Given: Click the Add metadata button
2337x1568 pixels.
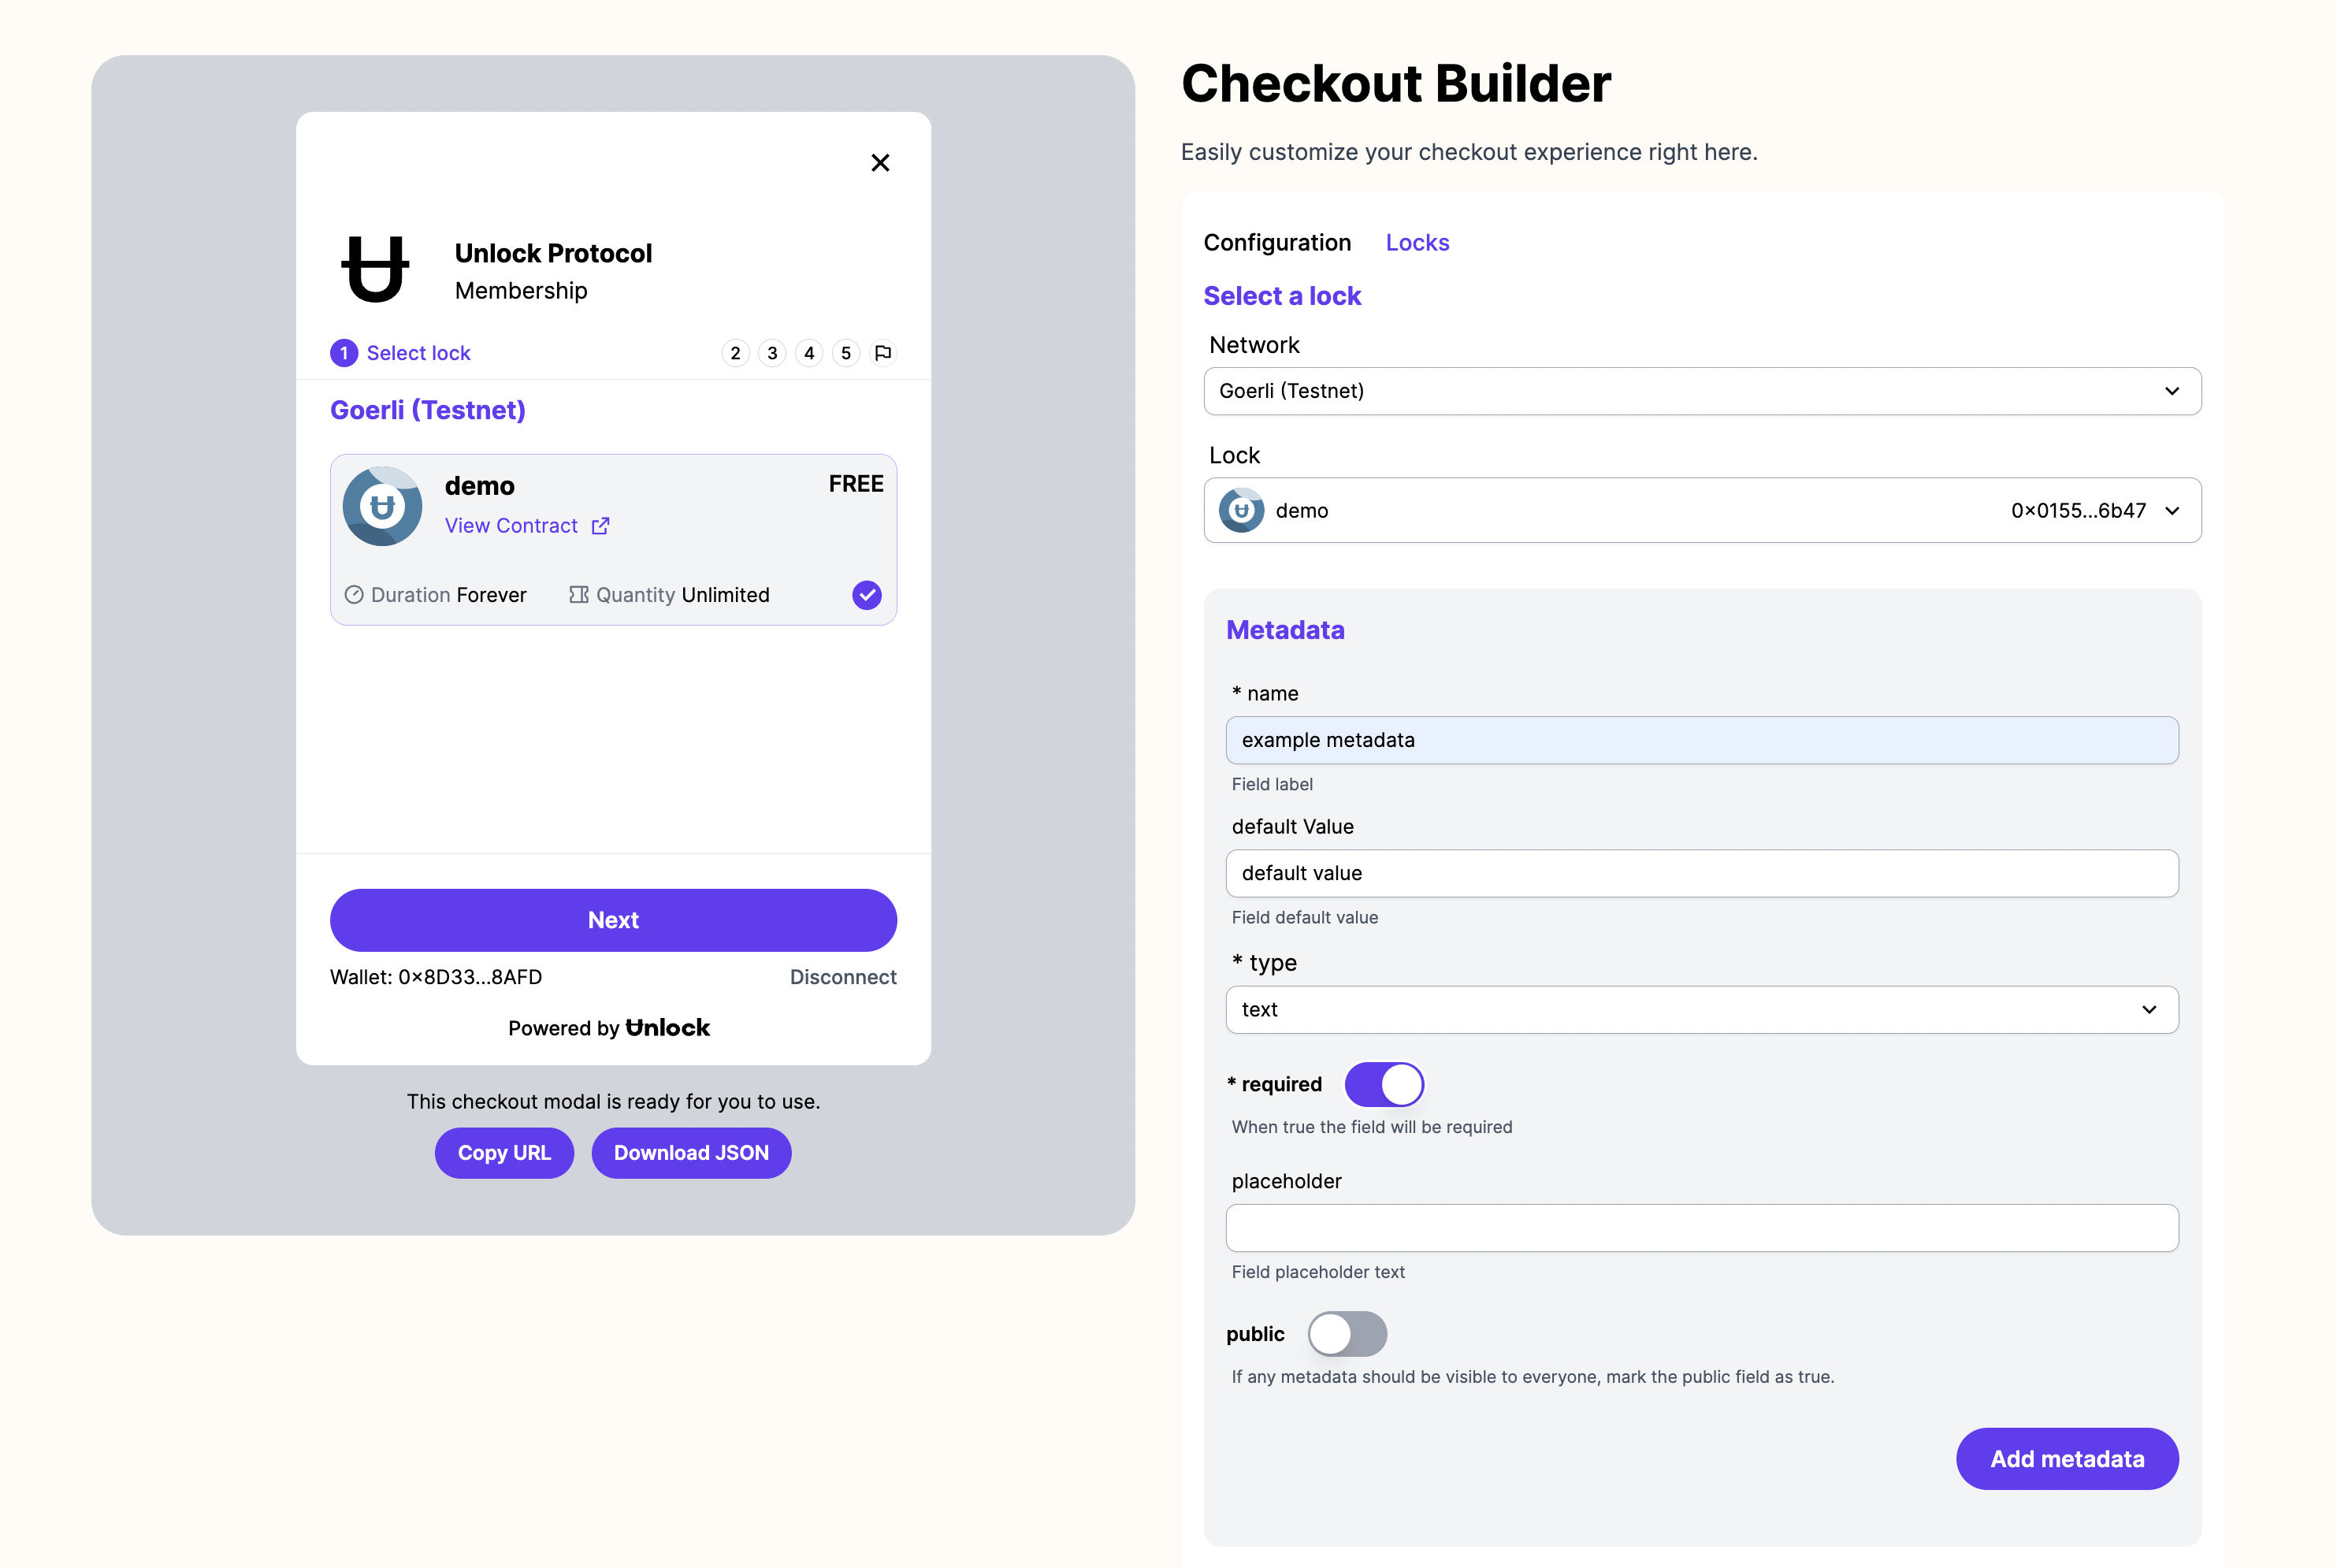Looking at the screenshot, I should point(2068,1458).
